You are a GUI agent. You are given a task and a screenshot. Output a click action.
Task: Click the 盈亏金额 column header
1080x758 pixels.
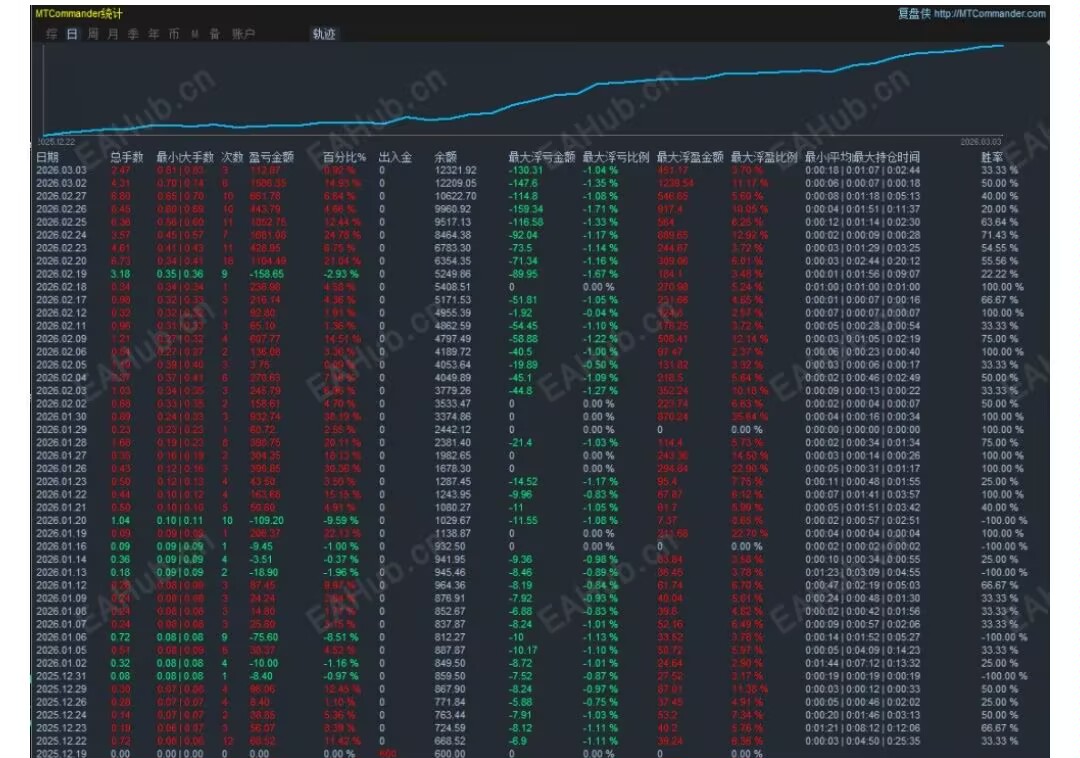[271, 157]
